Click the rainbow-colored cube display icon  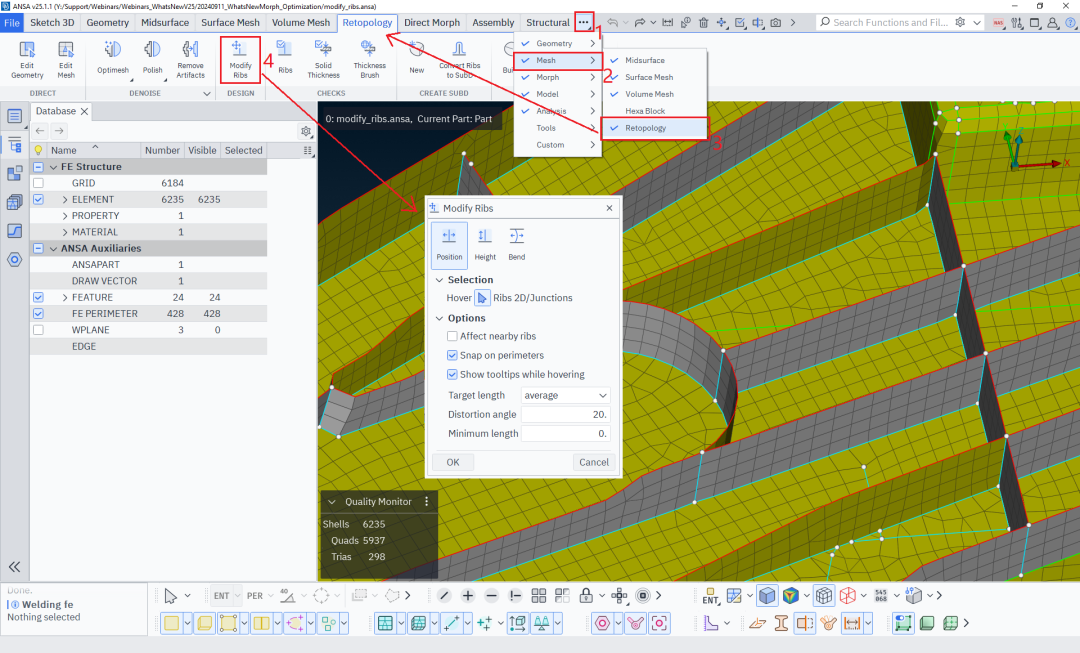click(x=790, y=595)
